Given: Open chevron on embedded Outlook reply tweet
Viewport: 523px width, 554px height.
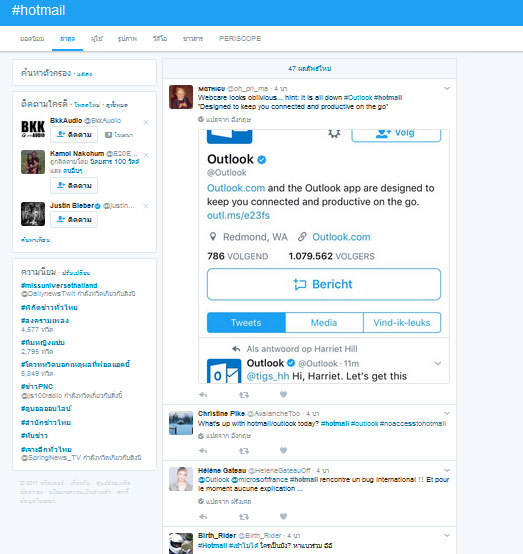Looking at the screenshot, I should [437, 364].
